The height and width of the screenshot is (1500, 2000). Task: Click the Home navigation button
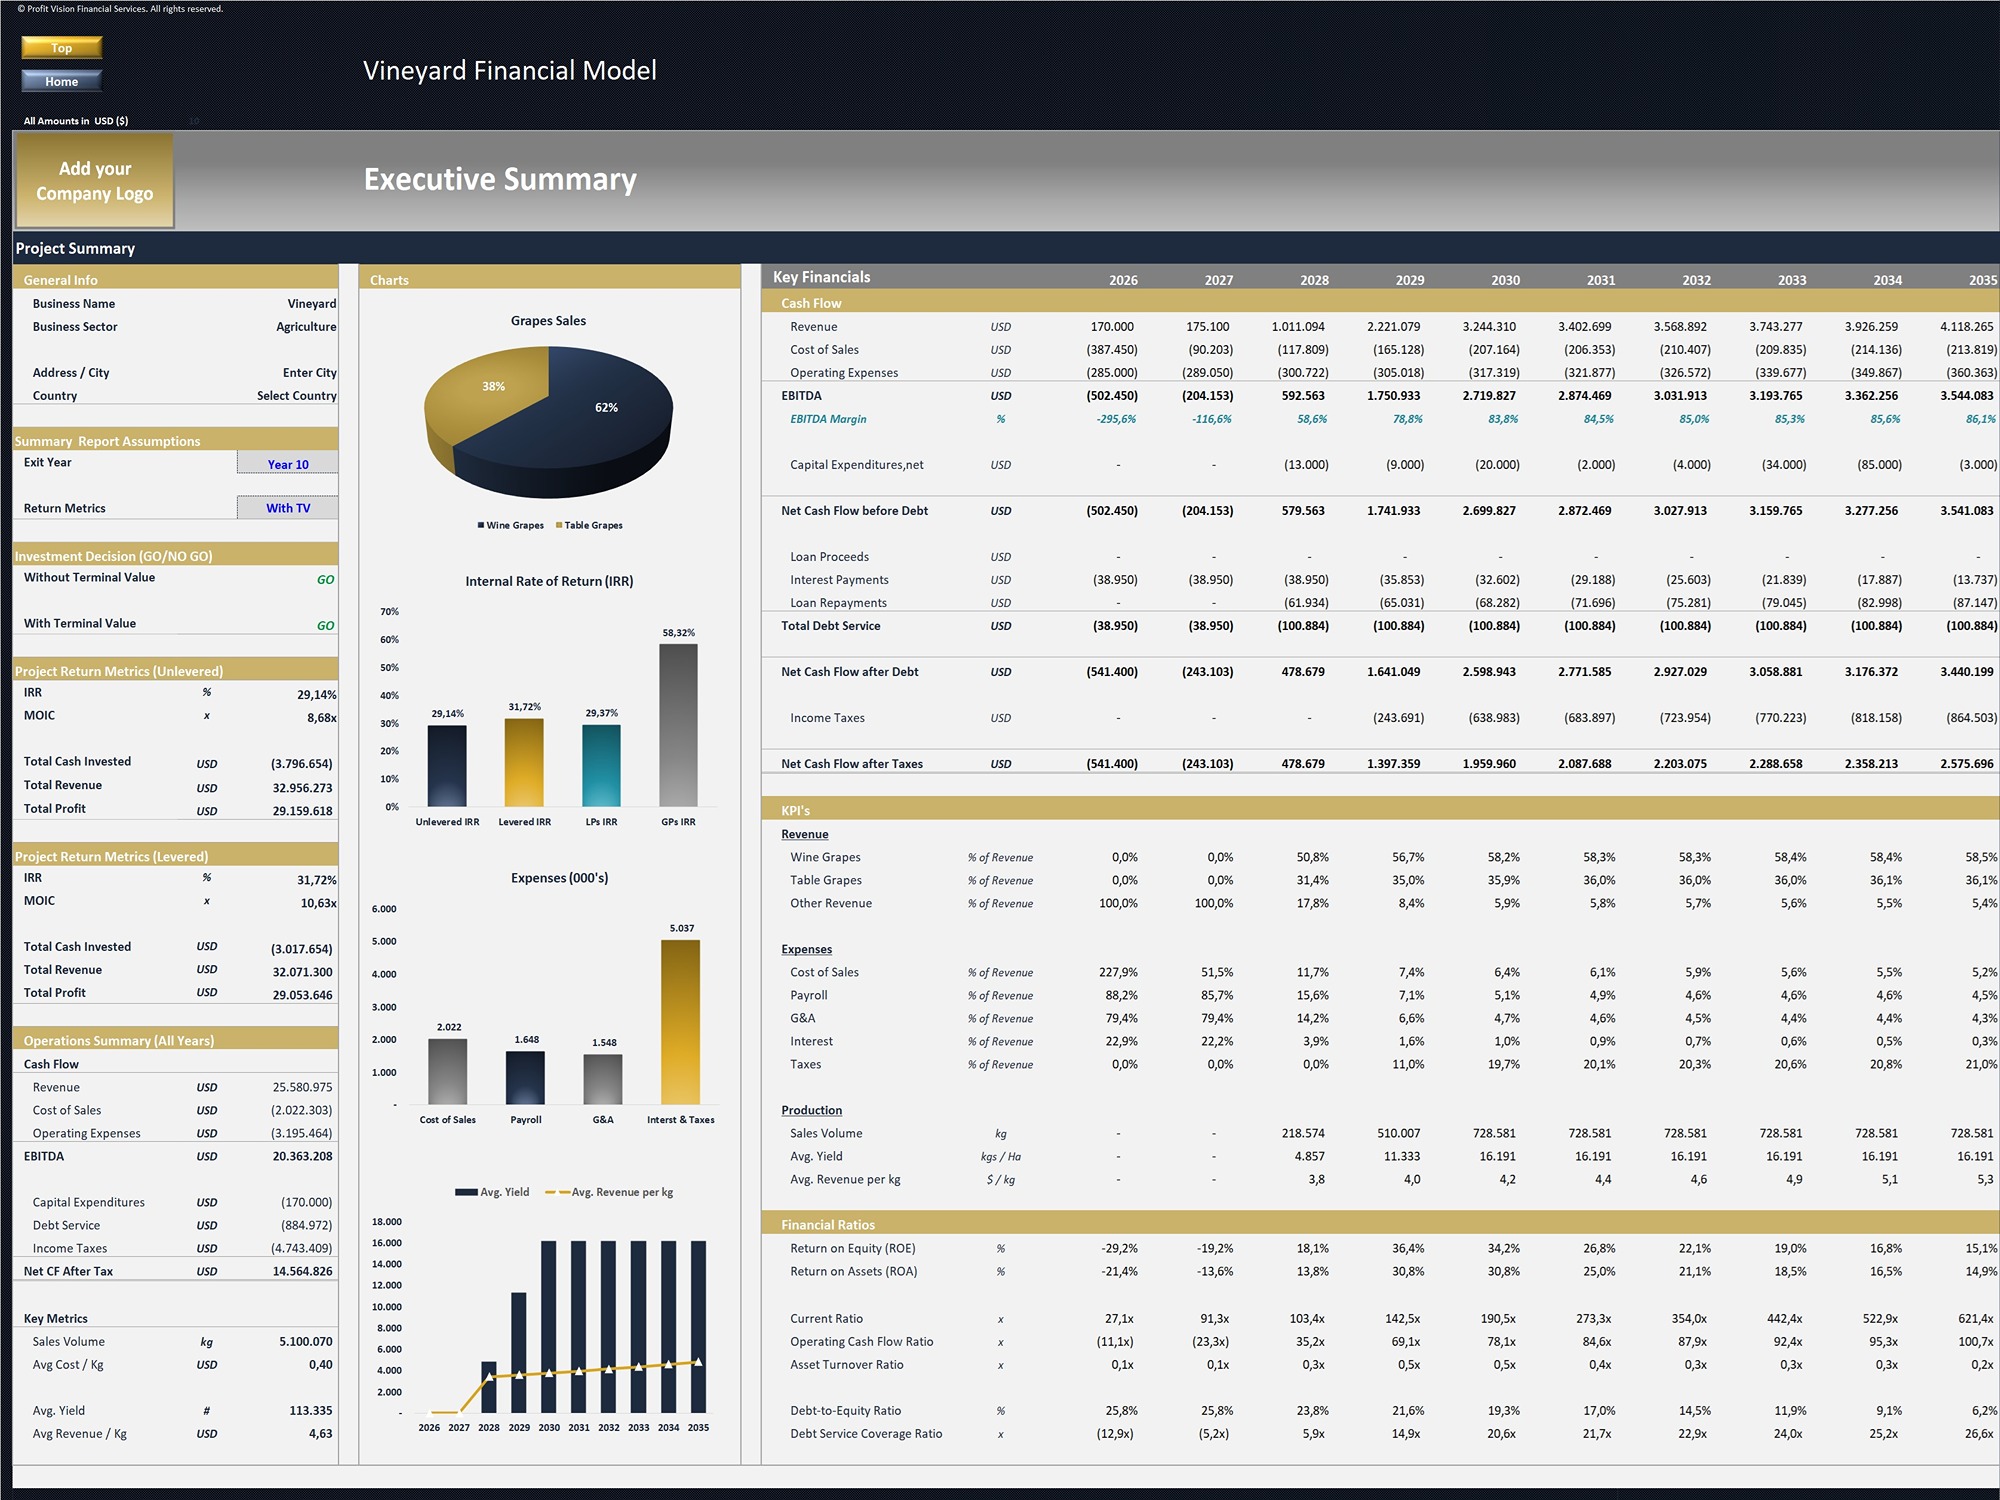tap(62, 81)
